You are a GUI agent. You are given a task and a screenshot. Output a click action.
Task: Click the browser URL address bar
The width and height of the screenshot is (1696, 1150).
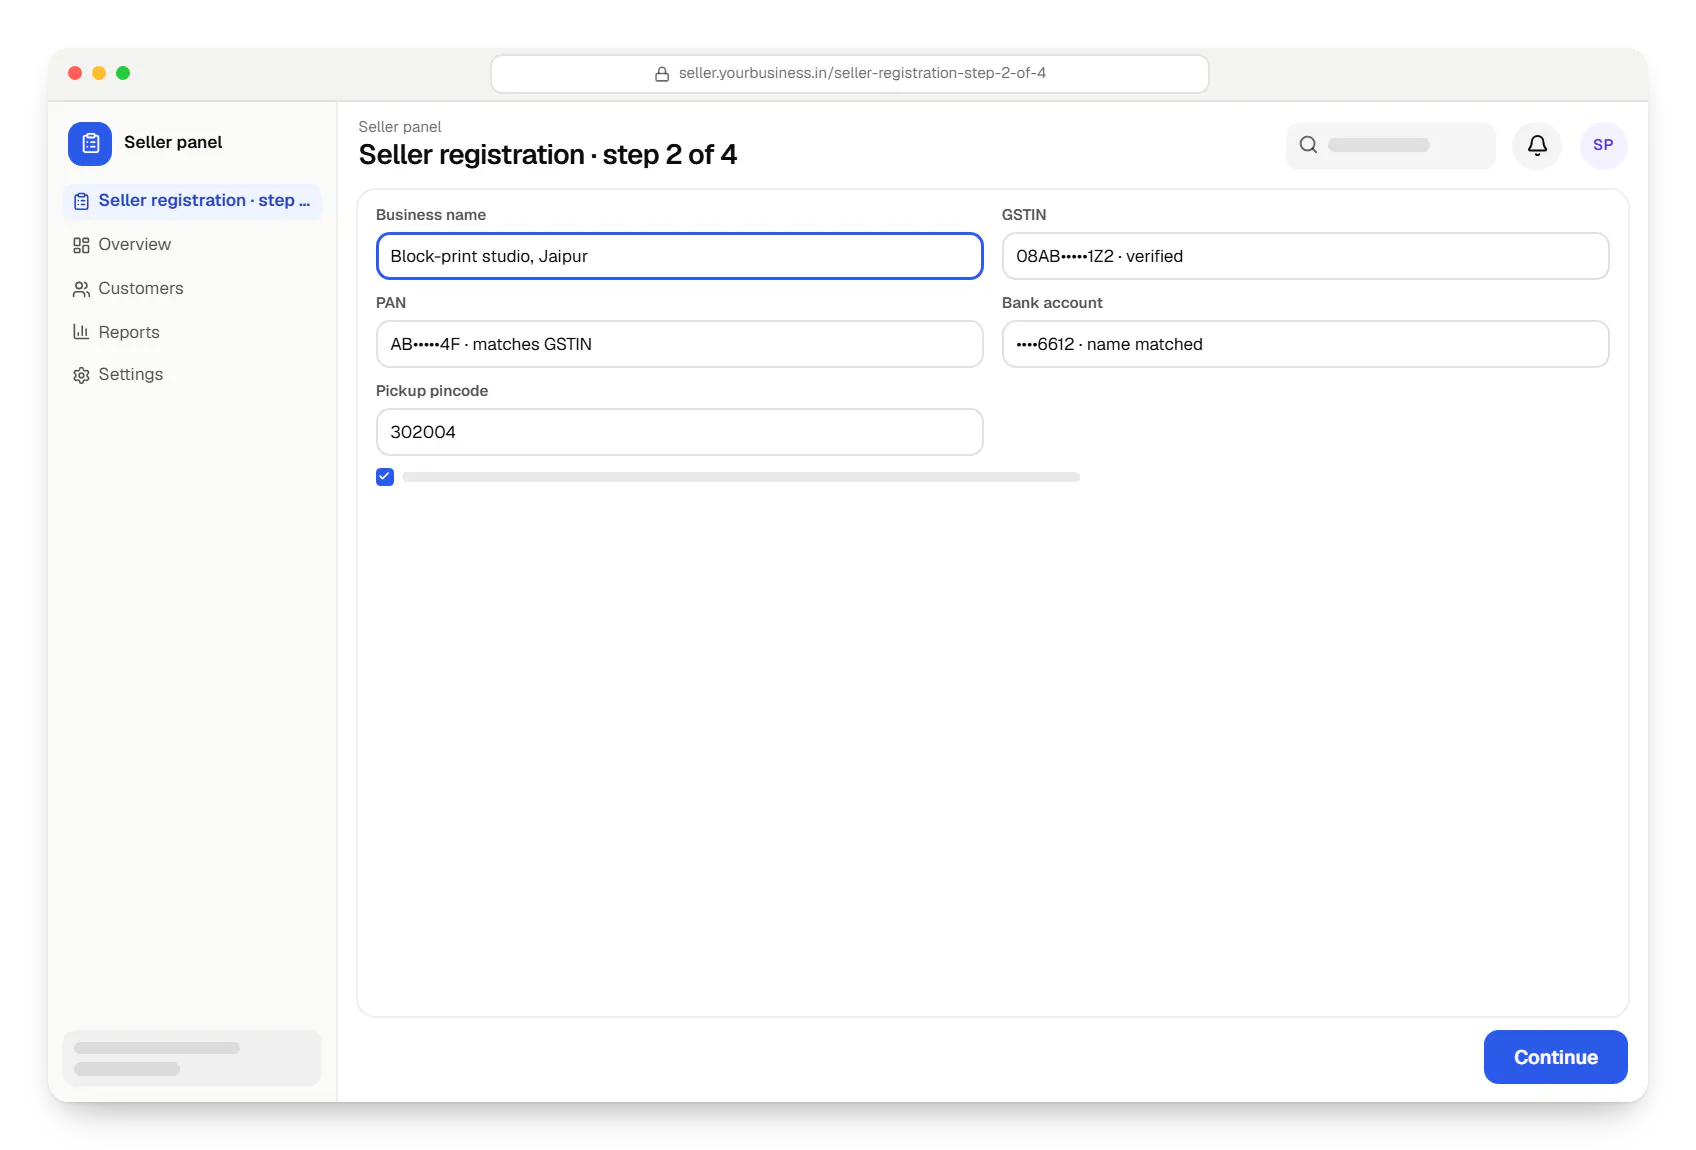click(x=850, y=74)
